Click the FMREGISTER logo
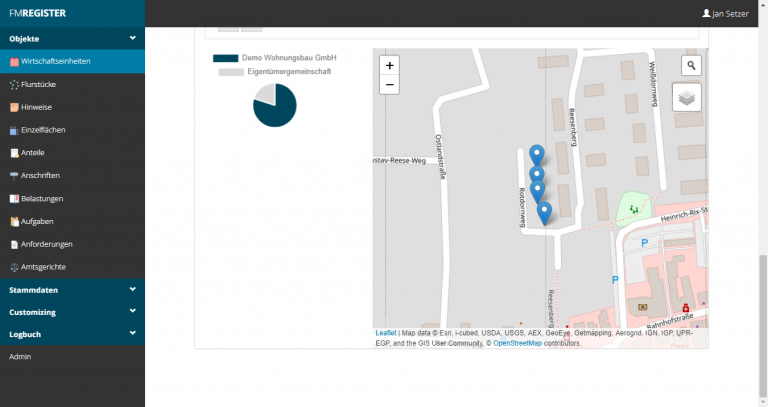 click(37, 13)
